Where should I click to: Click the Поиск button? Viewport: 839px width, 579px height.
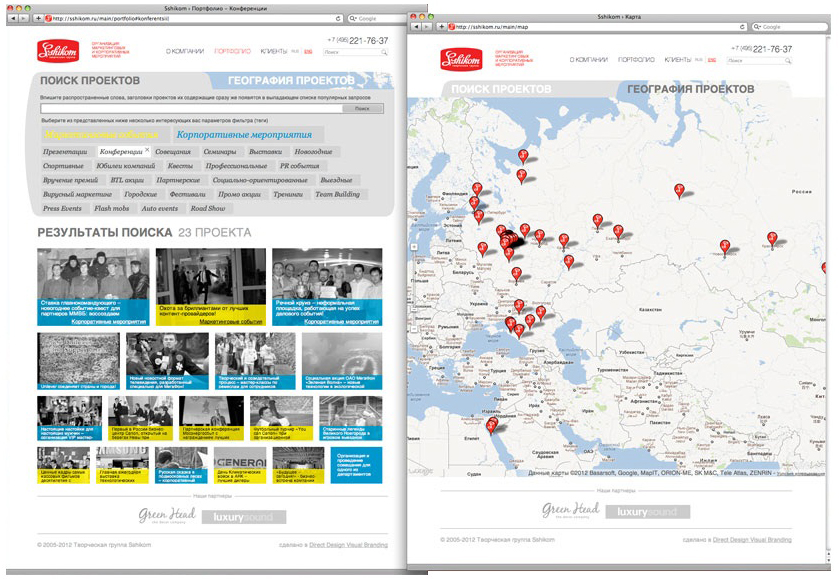point(363,109)
